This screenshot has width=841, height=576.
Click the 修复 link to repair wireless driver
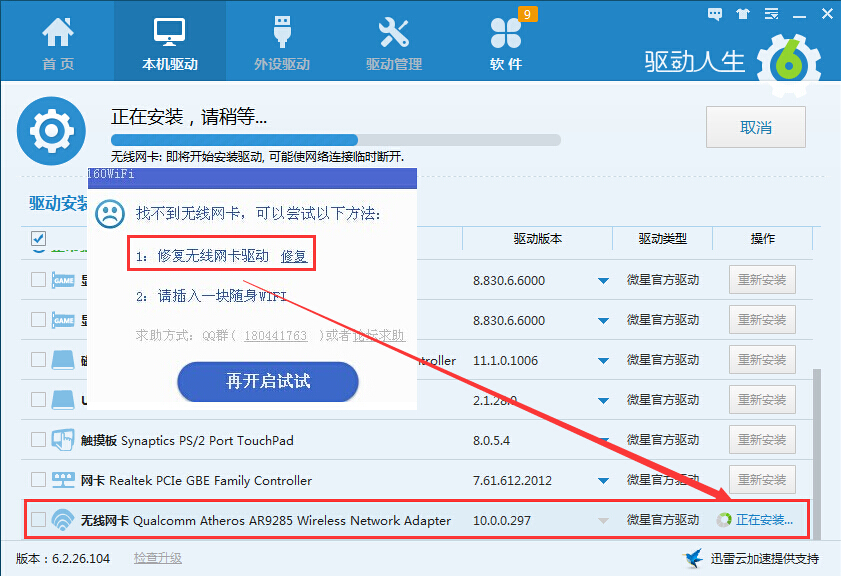coord(294,256)
